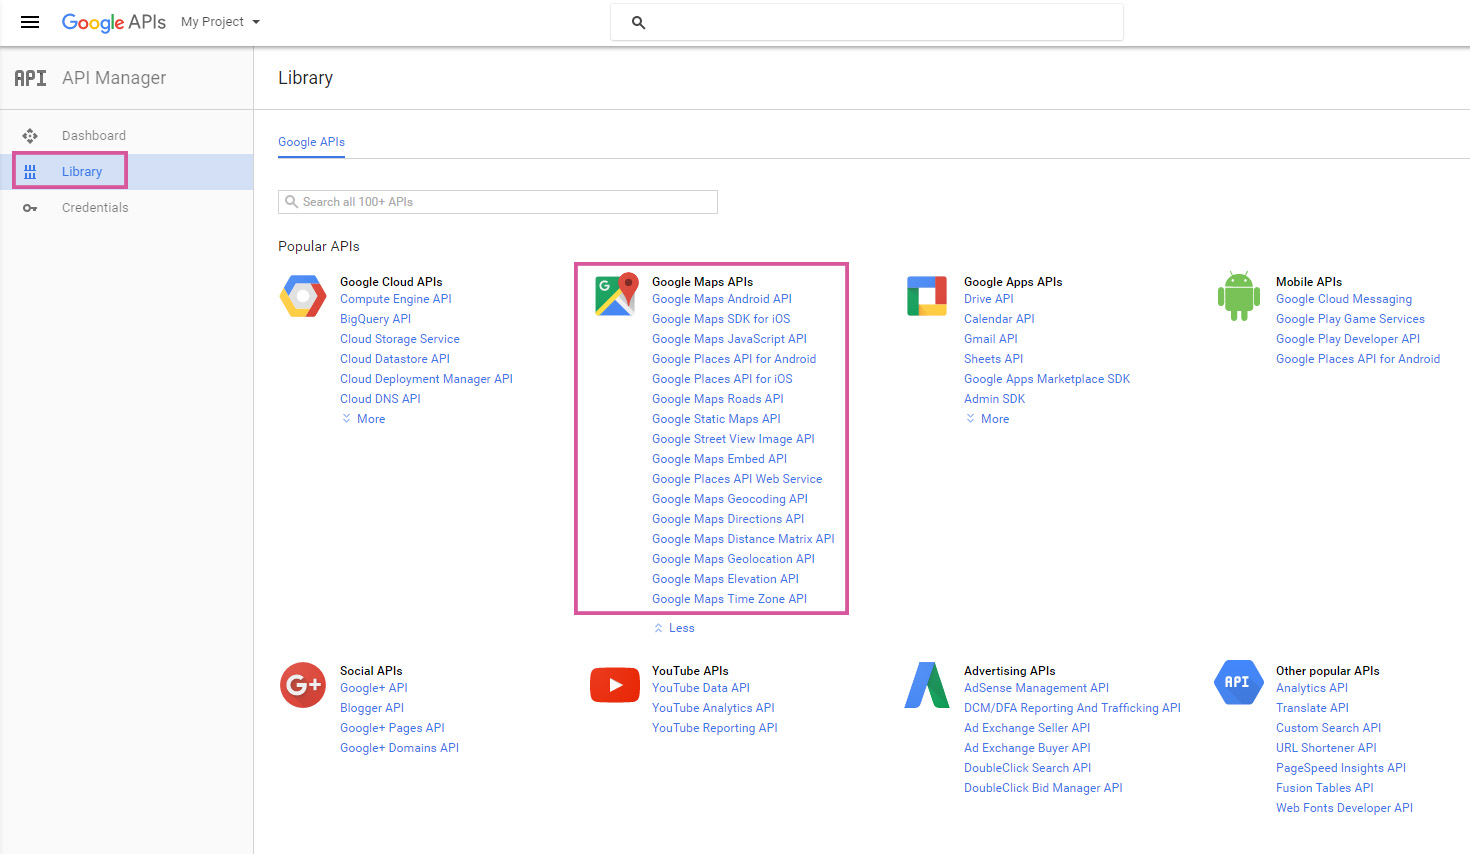Open Sheets API link
Viewport: 1470px width, 854px height.
pyautogui.click(x=994, y=359)
